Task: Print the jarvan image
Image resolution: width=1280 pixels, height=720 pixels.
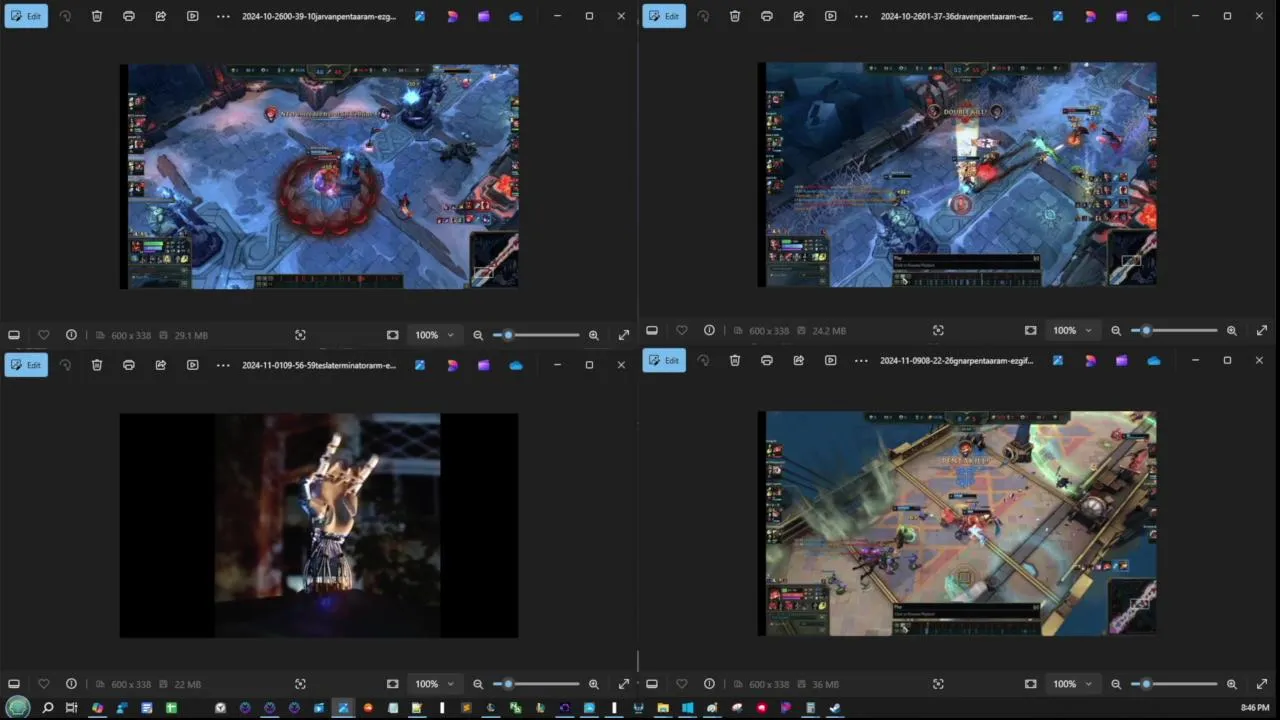Action: (x=129, y=16)
